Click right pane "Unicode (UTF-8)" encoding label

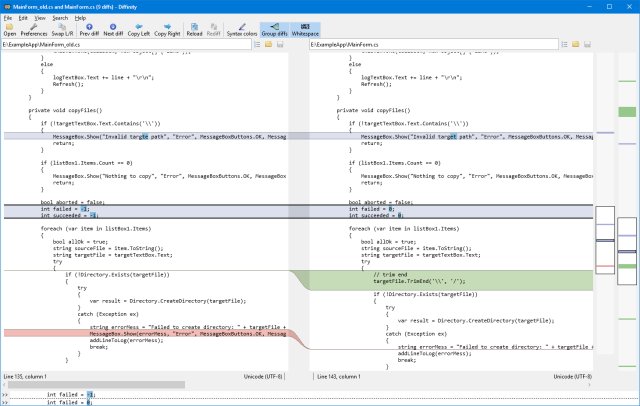(x=573, y=377)
